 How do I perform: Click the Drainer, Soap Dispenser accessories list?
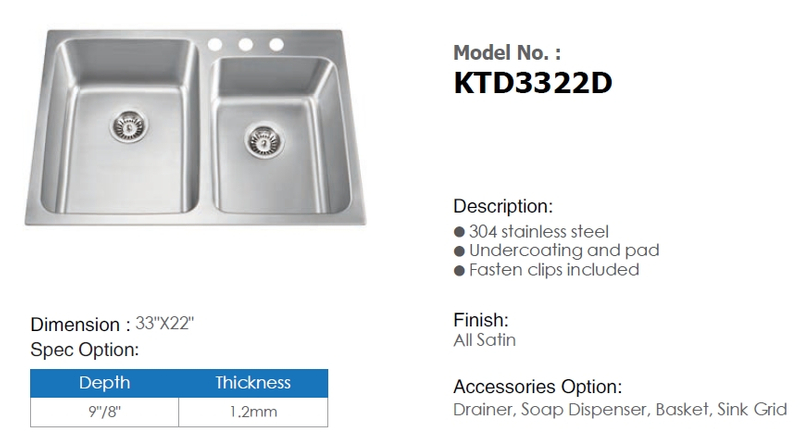pyautogui.click(x=620, y=409)
